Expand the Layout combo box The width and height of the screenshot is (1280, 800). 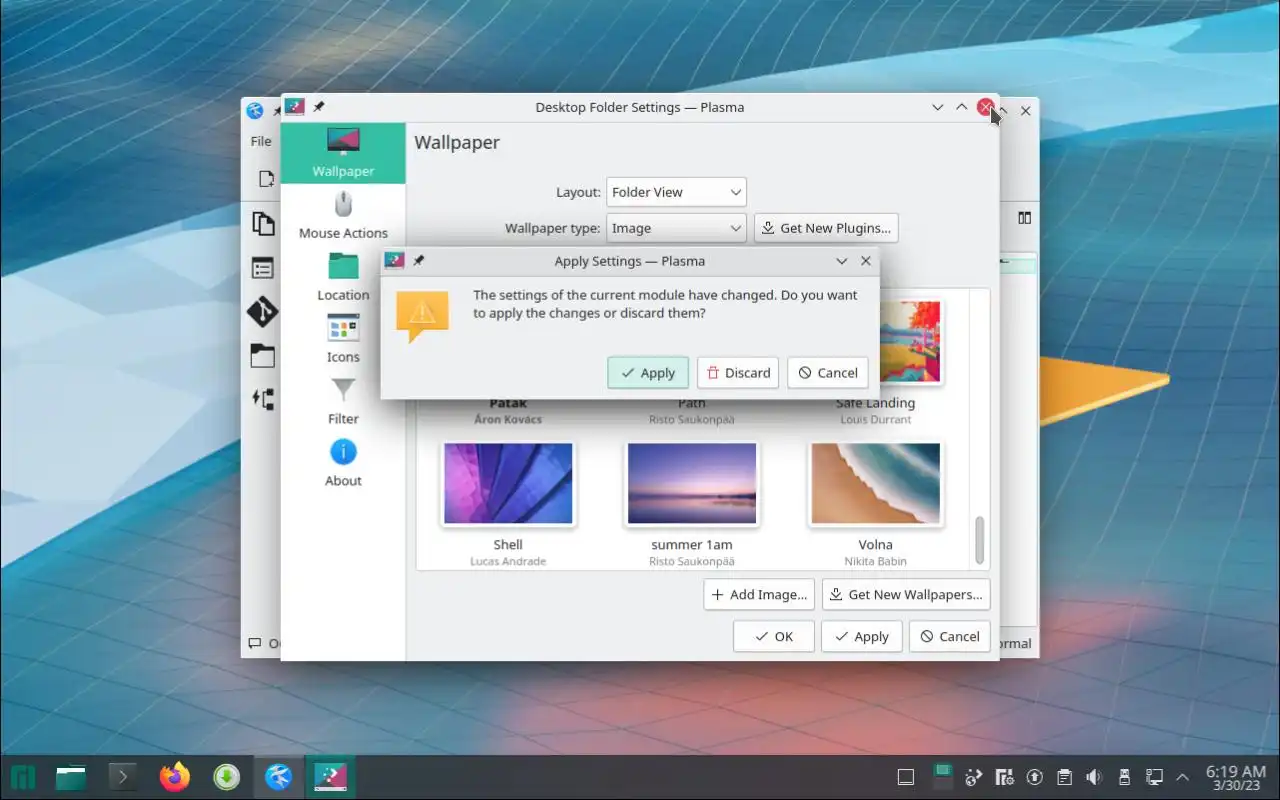676,192
